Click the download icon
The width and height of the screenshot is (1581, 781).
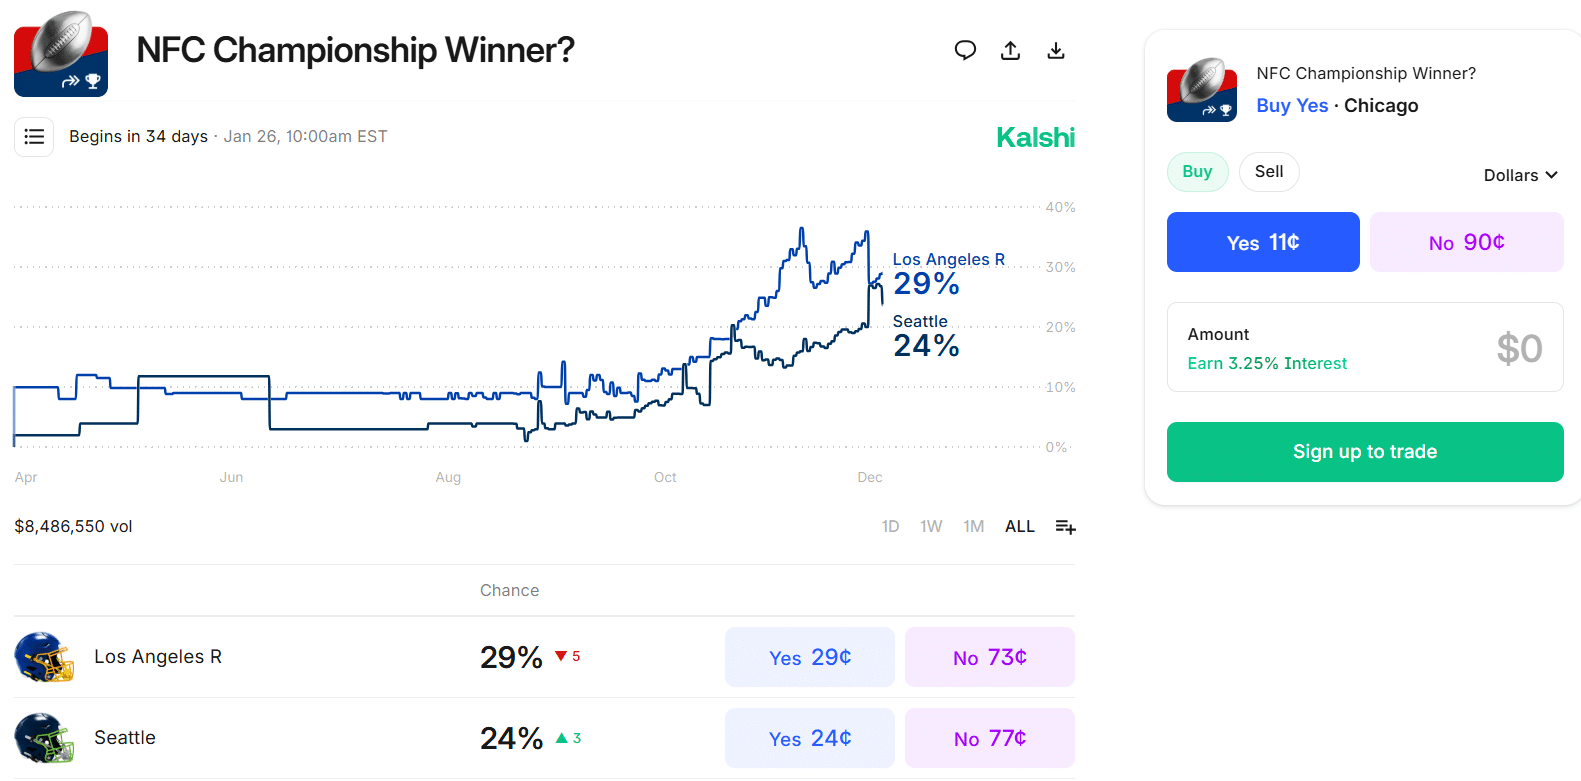click(1056, 50)
